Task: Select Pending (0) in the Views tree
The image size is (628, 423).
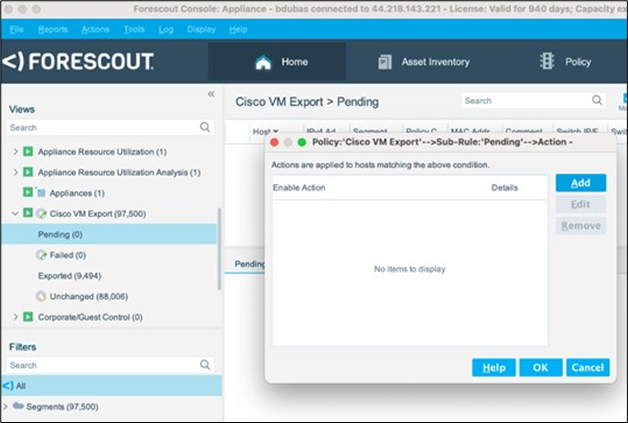Action: tap(109, 234)
